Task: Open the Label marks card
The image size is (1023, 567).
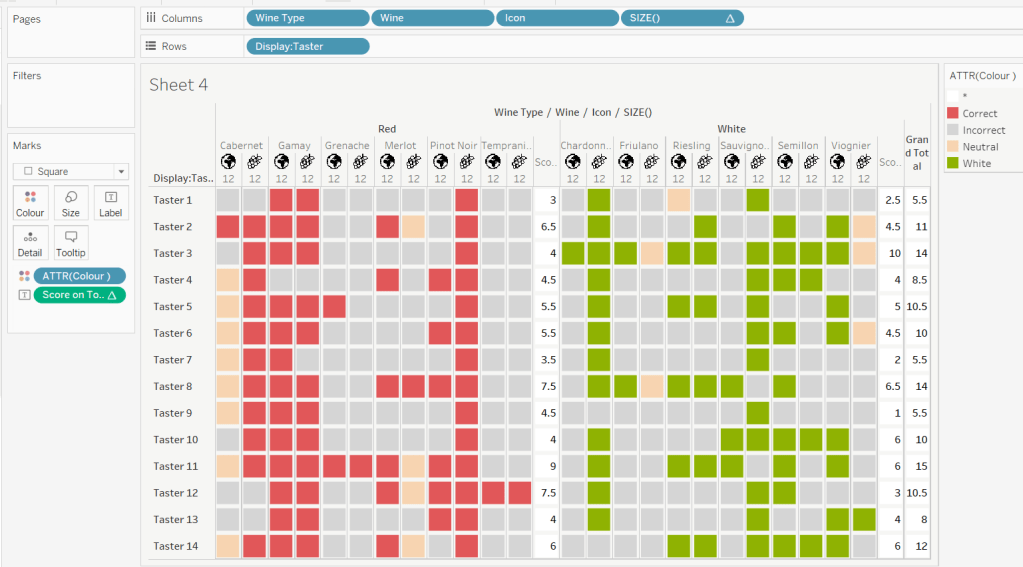Action: [111, 203]
